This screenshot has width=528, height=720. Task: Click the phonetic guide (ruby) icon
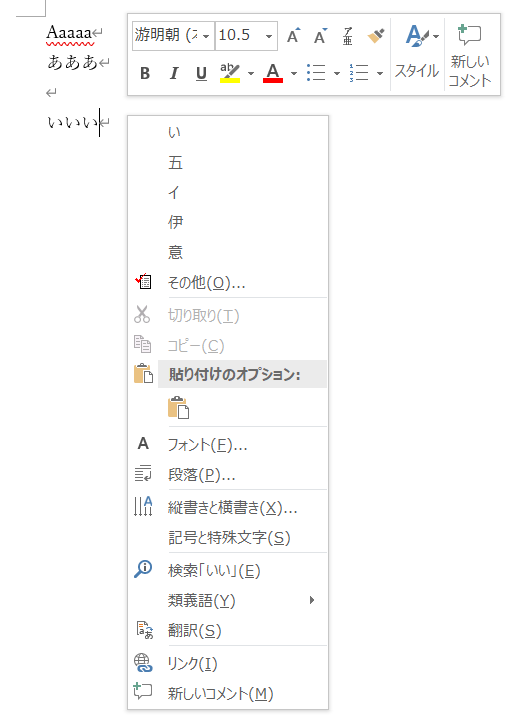(x=348, y=35)
